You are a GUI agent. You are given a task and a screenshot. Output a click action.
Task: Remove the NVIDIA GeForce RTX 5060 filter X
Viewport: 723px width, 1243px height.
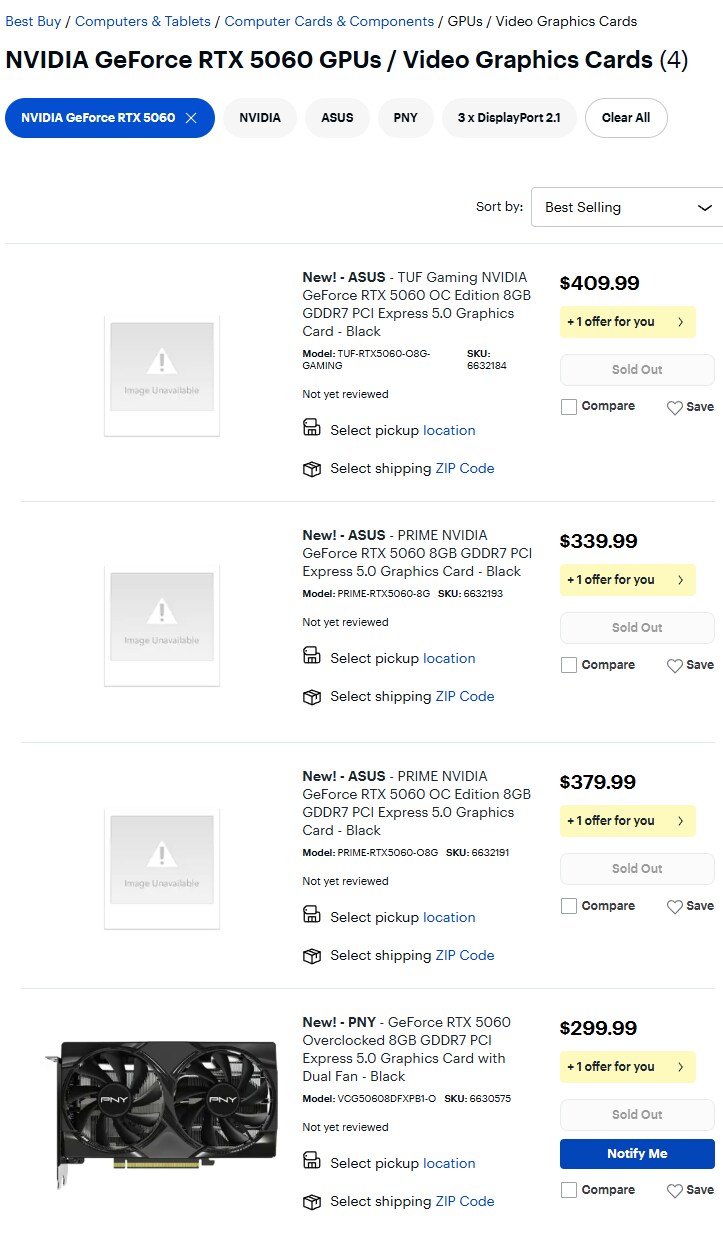point(191,118)
